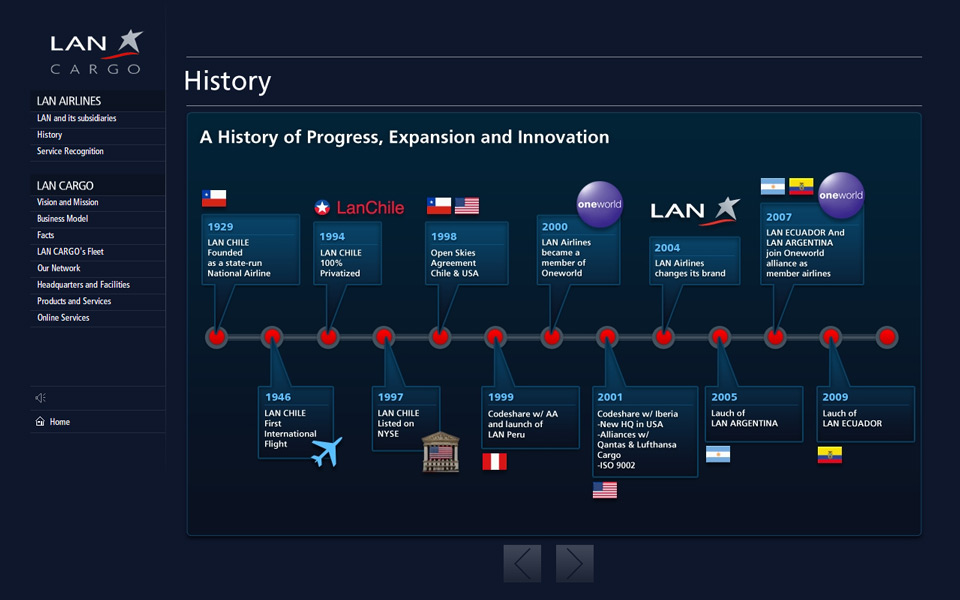960x600 pixels.
Task: Open Products and Services
Action: coord(97,301)
